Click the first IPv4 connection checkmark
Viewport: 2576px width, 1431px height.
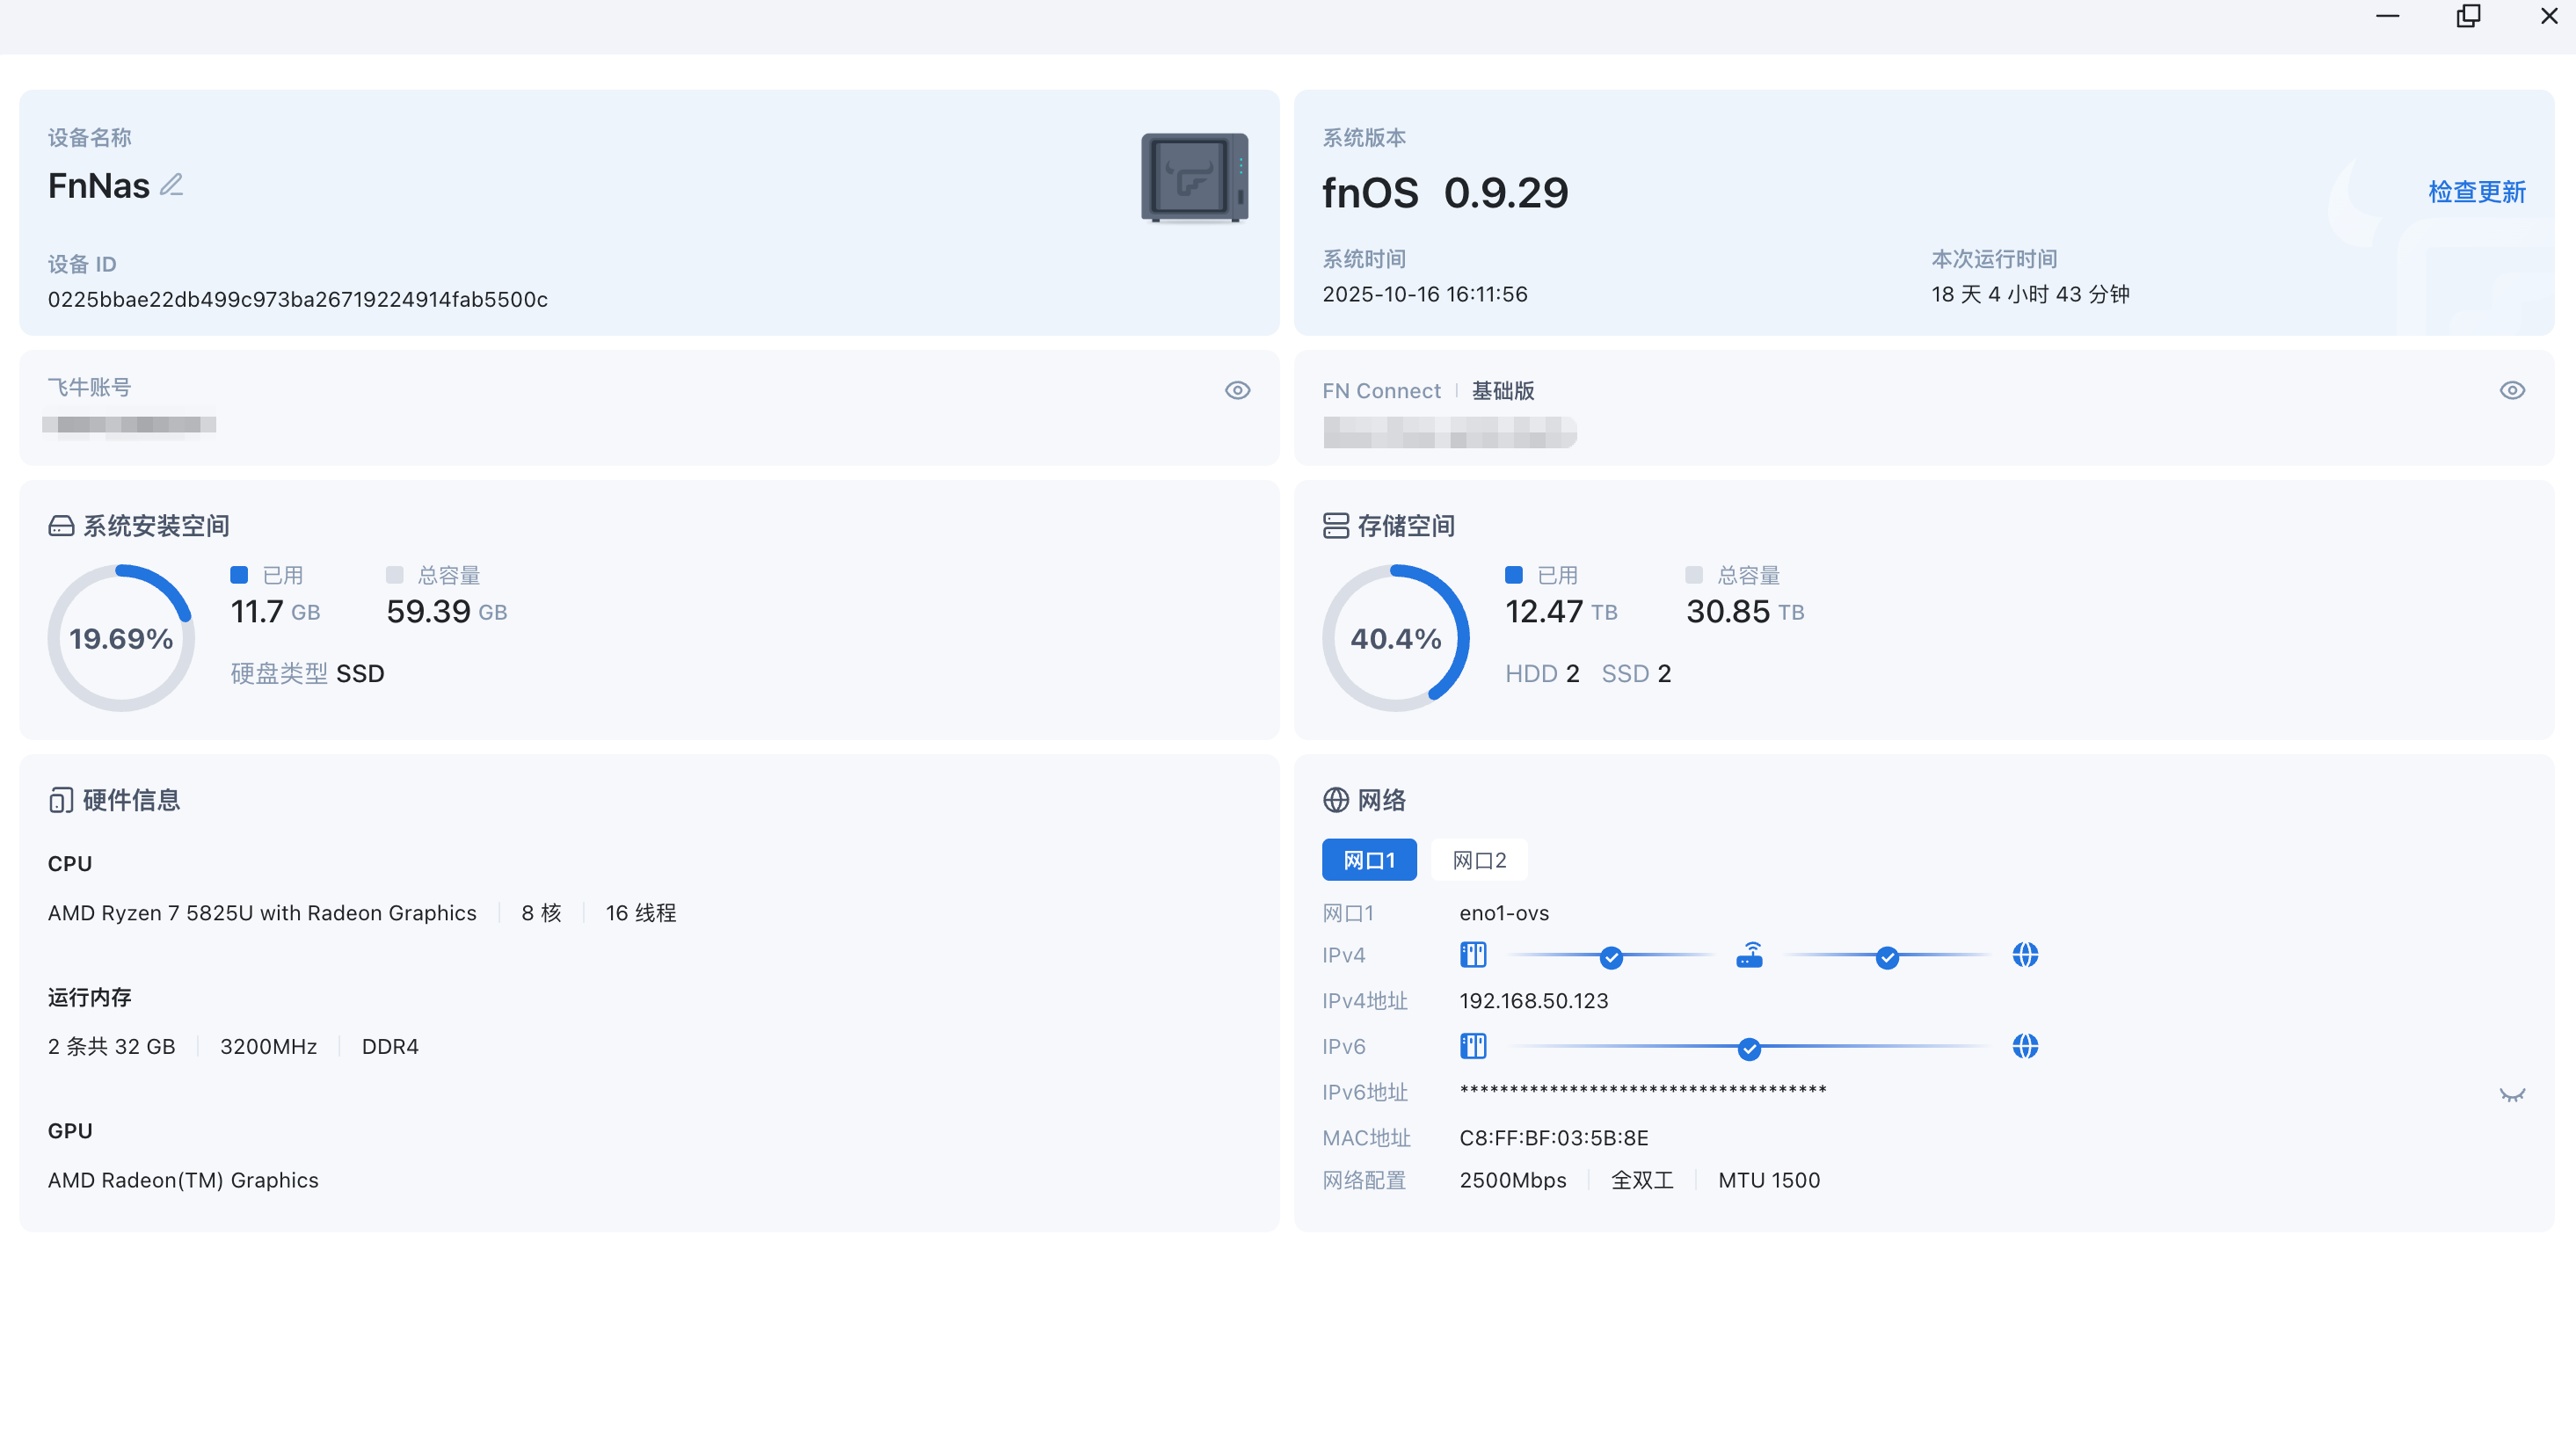pyautogui.click(x=1611, y=958)
